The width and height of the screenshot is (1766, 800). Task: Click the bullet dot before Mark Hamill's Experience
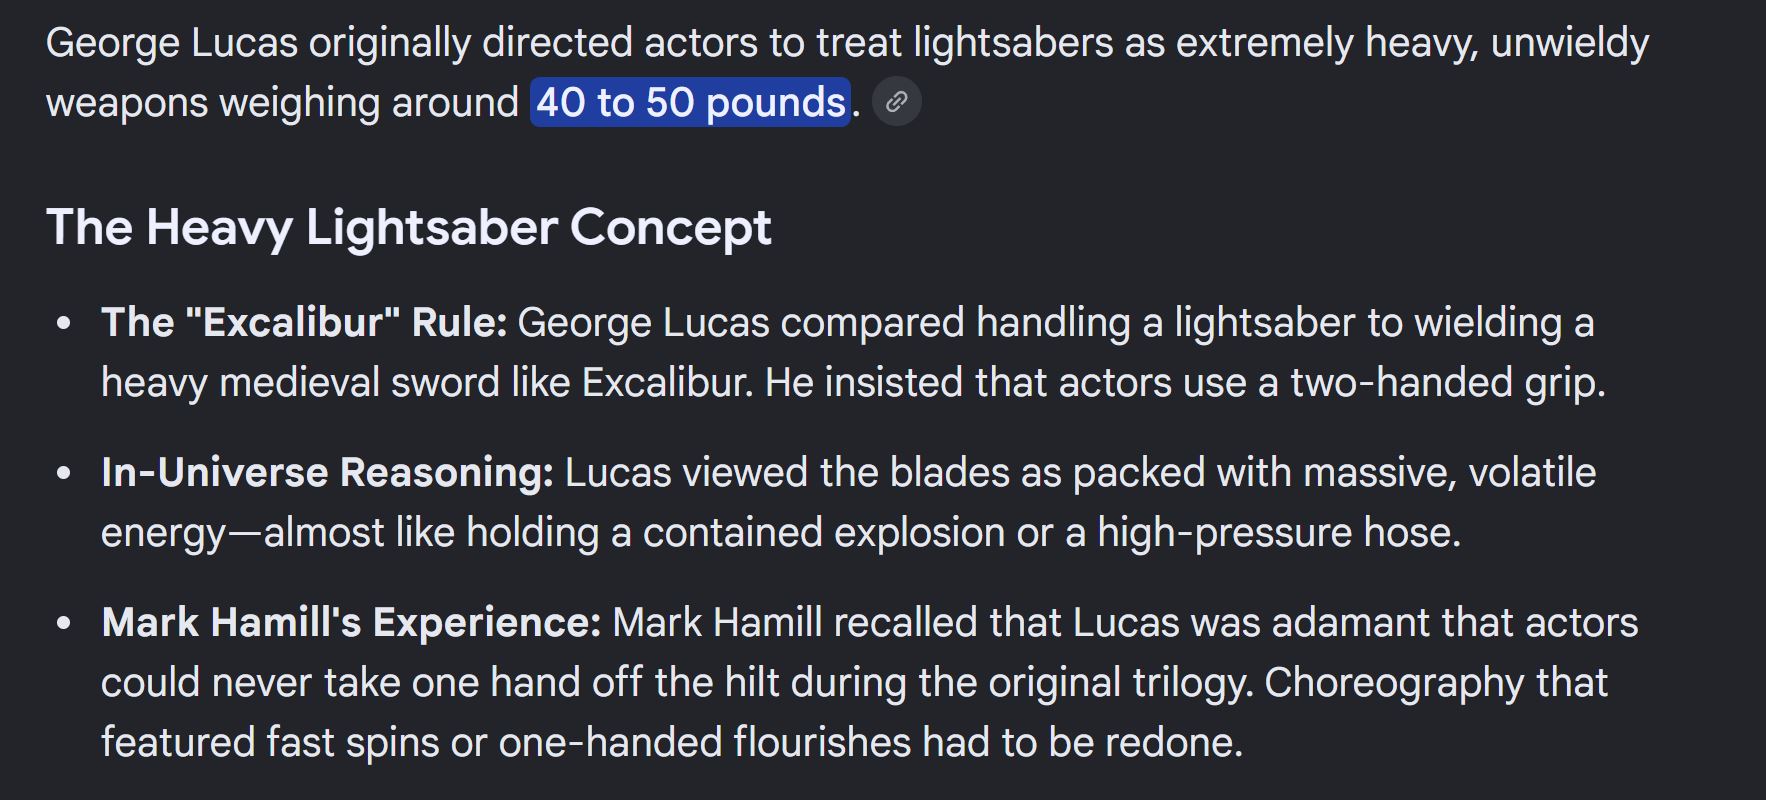65,624
